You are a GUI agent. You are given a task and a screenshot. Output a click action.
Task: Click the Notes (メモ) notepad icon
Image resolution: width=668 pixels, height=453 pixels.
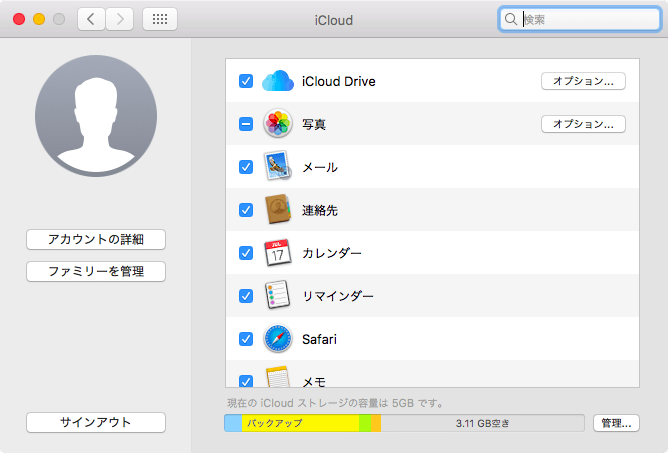click(277, 377)
